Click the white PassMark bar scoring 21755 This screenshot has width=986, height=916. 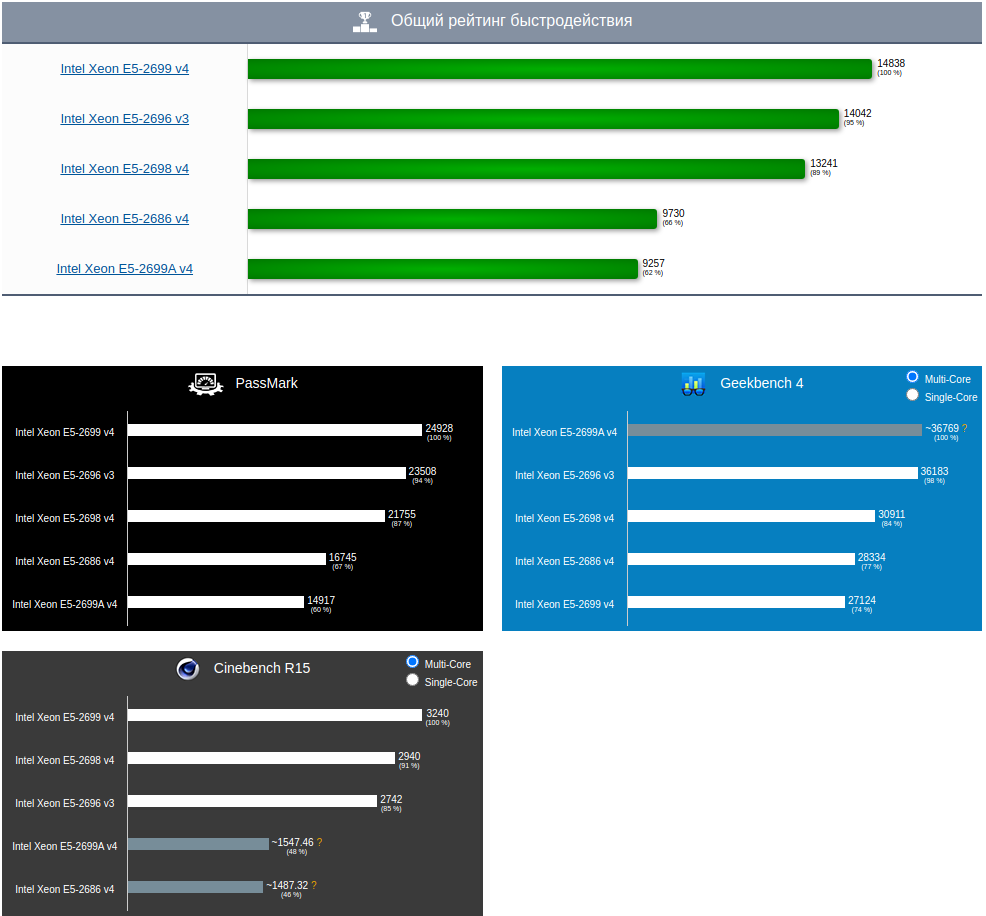[256, 516]
